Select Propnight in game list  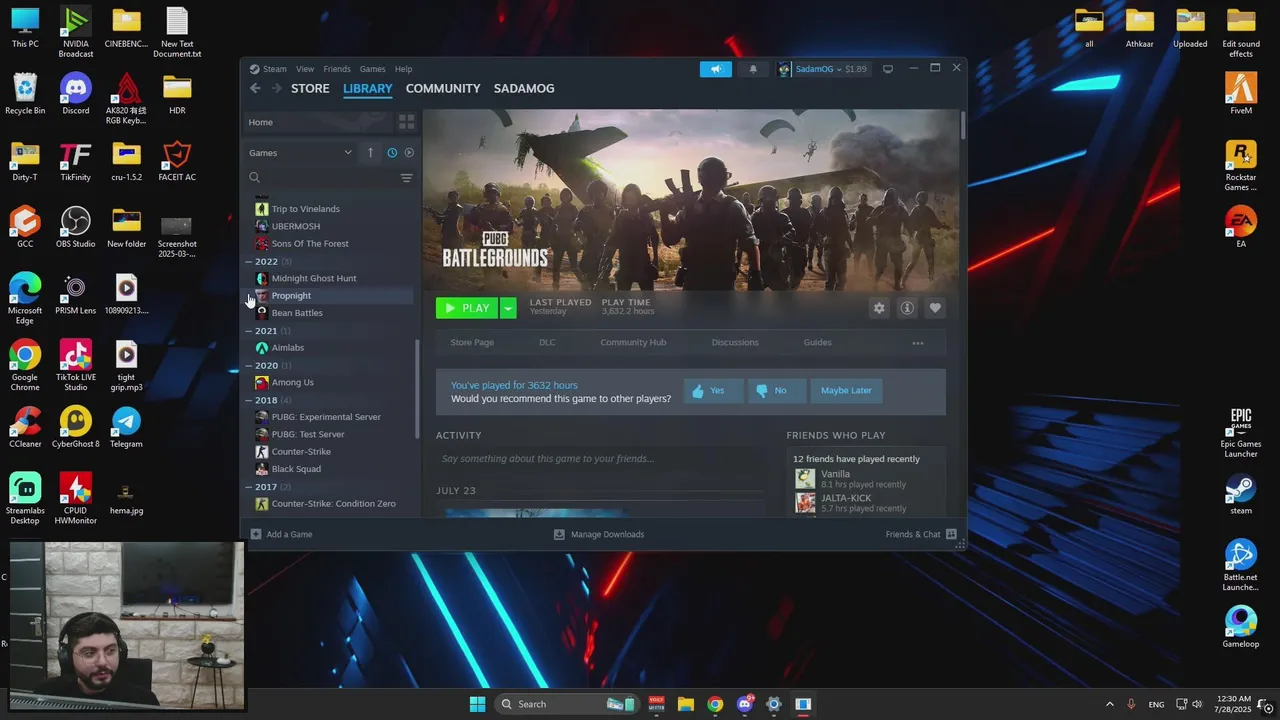(333, 296)
